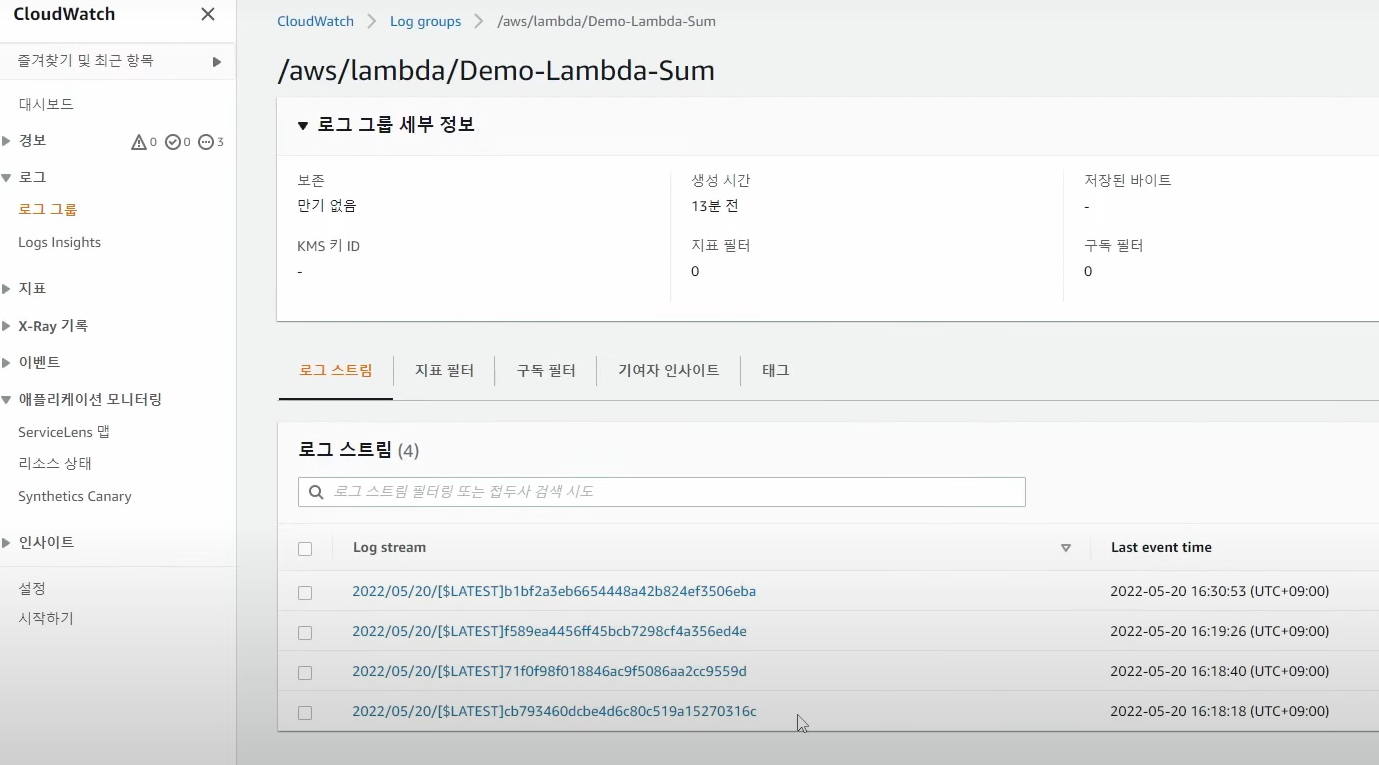Expand the 이벤트 section

(x=7, y=363)
